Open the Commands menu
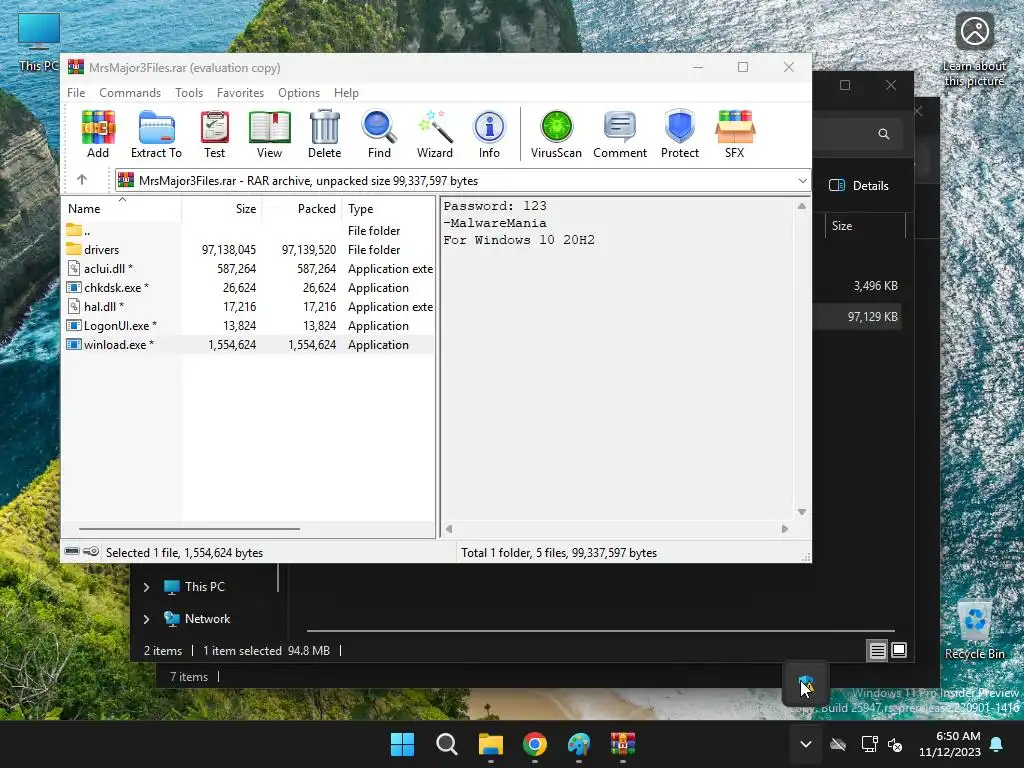Viewport: 1024px width, 768px height. 130,93
